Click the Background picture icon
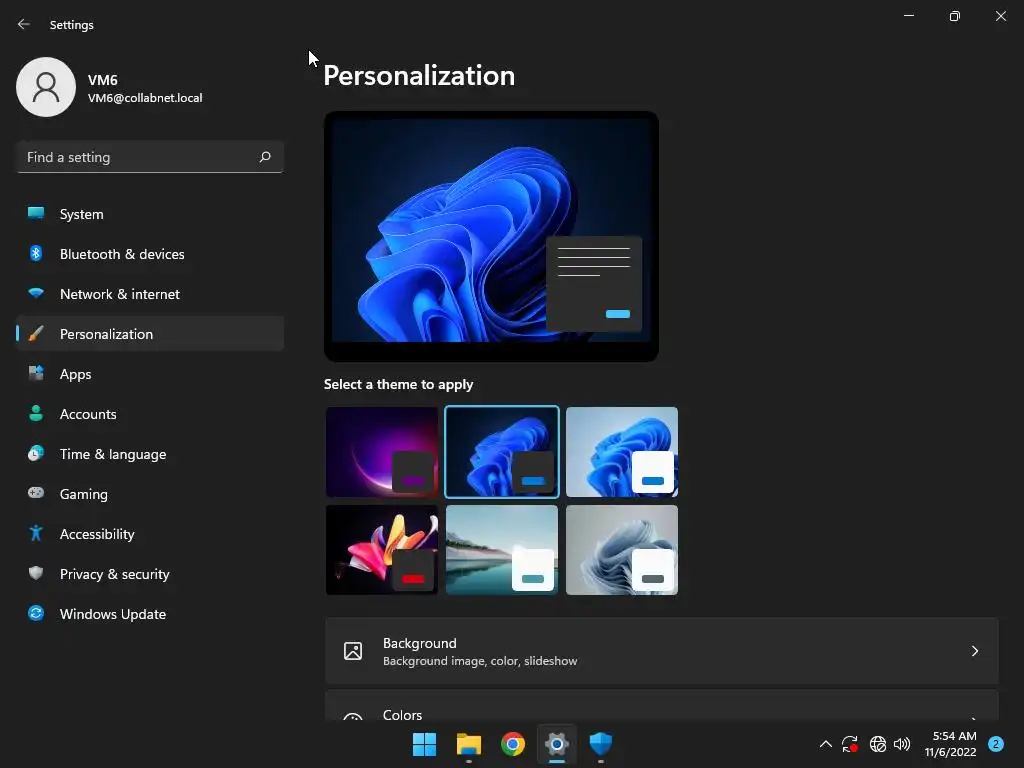 pyautogui.click(x=353, y=651)
